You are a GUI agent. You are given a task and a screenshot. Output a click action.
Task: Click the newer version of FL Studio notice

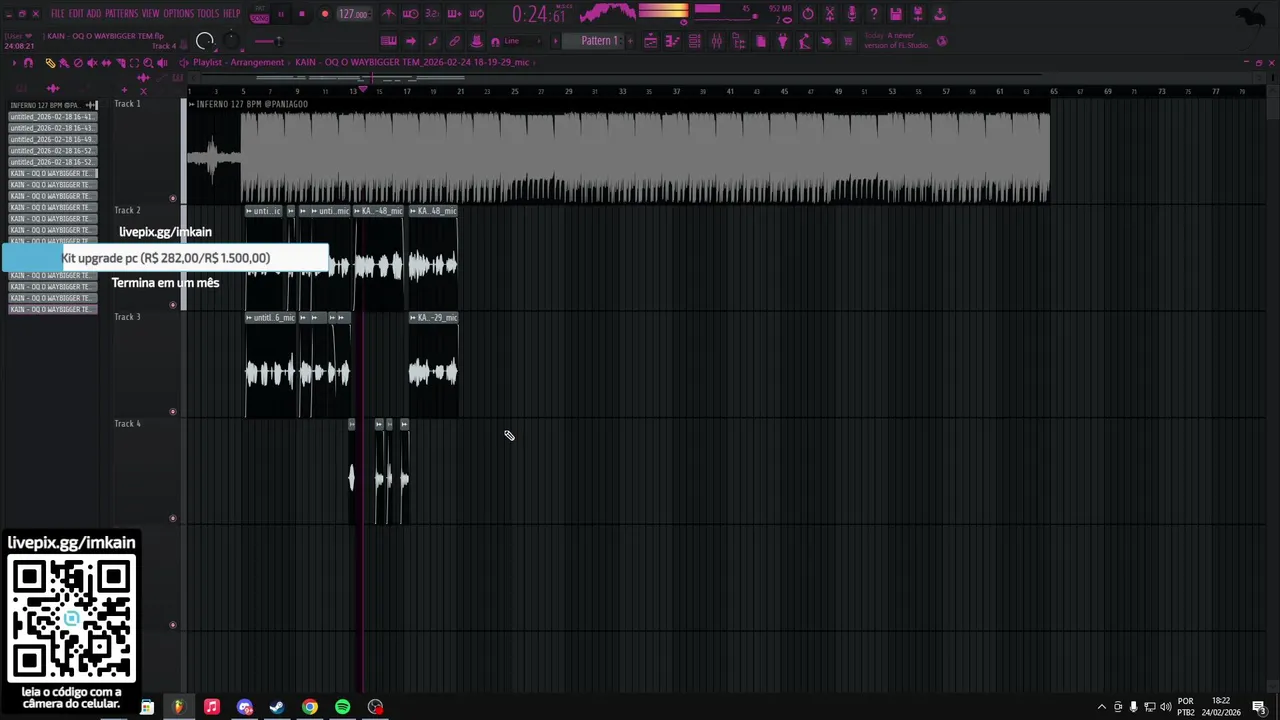pos(896,41)
